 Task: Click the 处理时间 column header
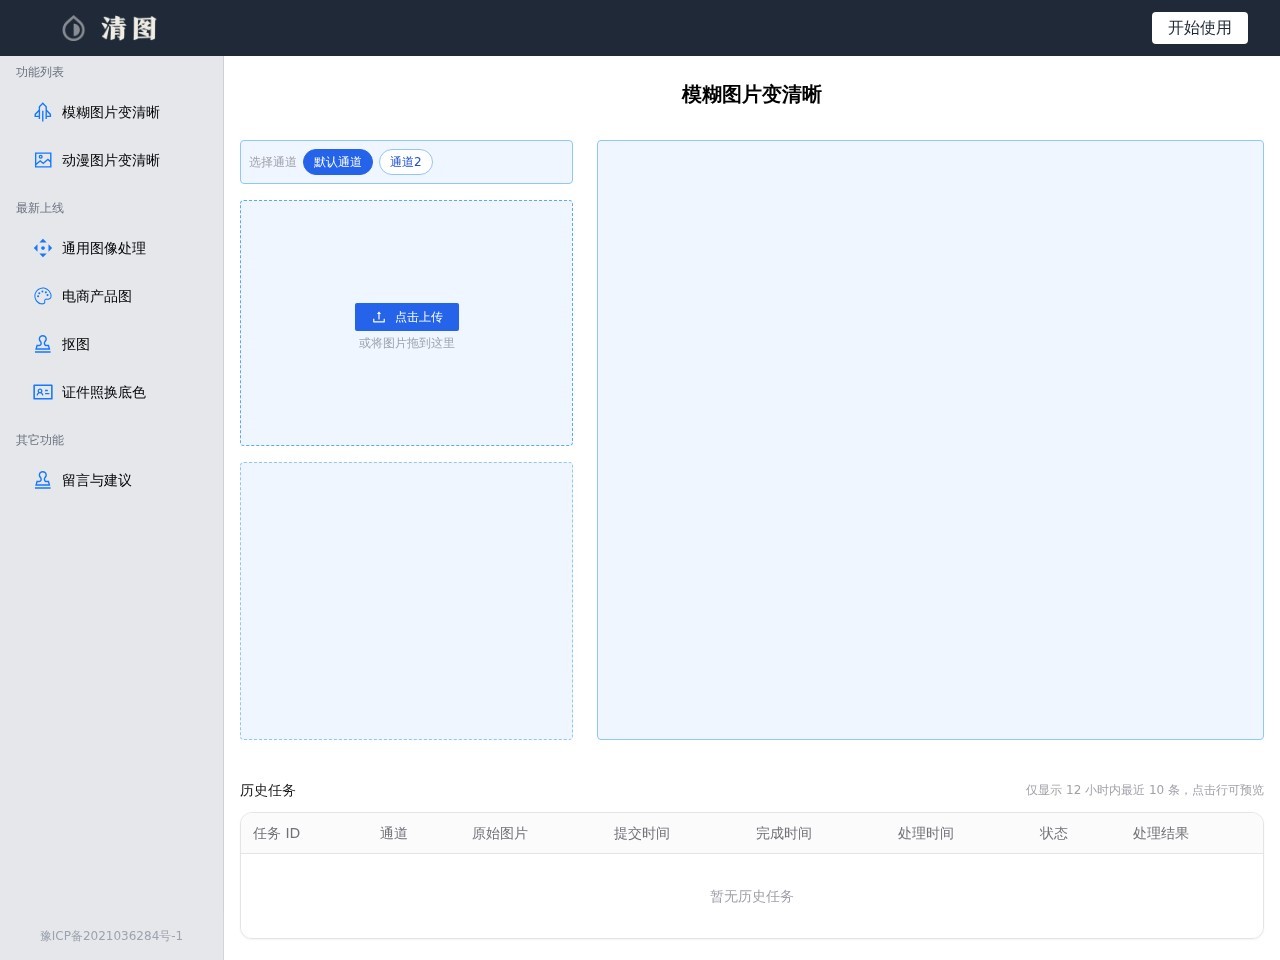coord(926,833)
